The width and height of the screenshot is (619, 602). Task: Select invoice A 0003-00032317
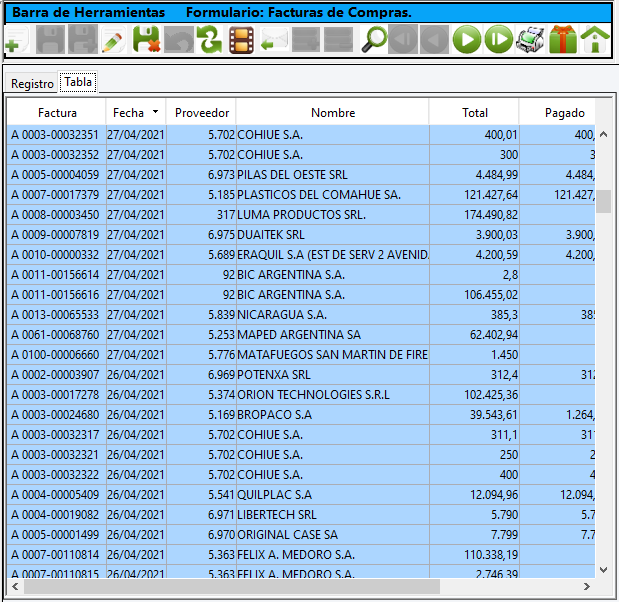click(x=56, y=435)
